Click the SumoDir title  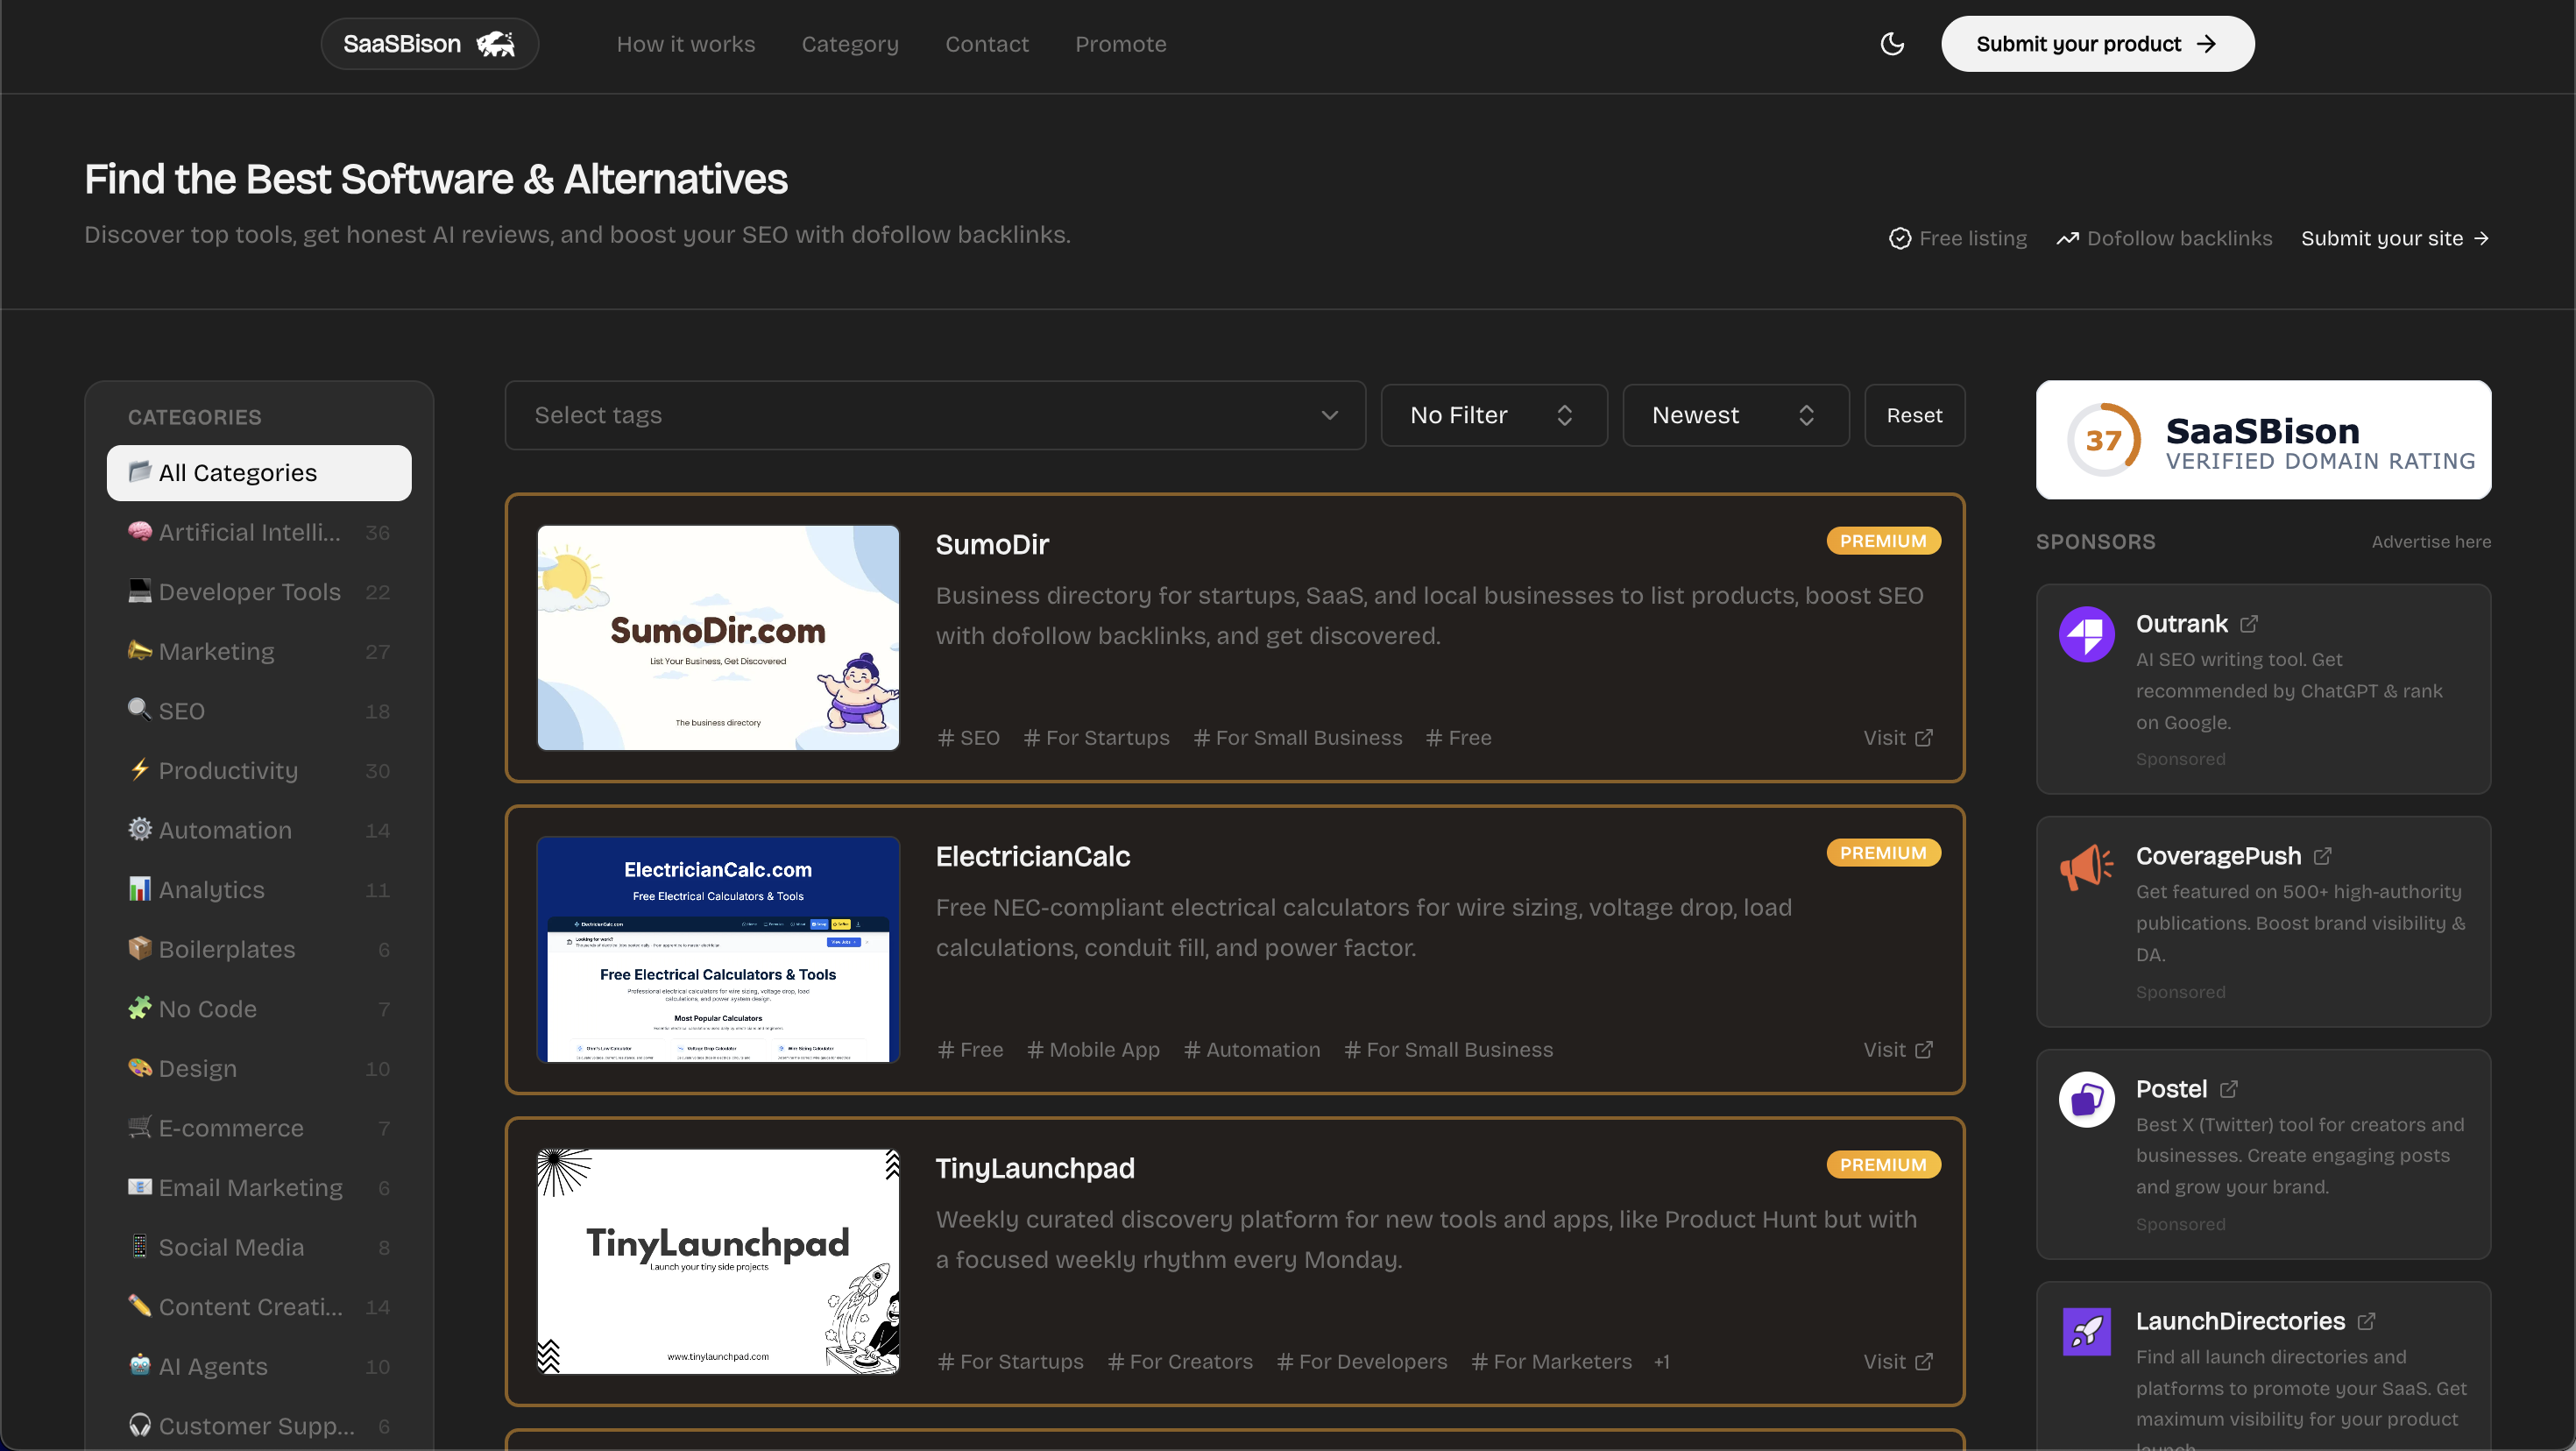(992, 545)
